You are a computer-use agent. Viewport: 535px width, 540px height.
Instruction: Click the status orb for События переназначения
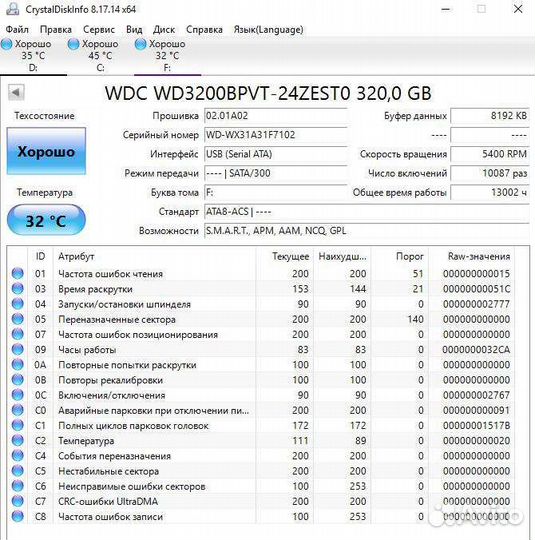(18, 455)
